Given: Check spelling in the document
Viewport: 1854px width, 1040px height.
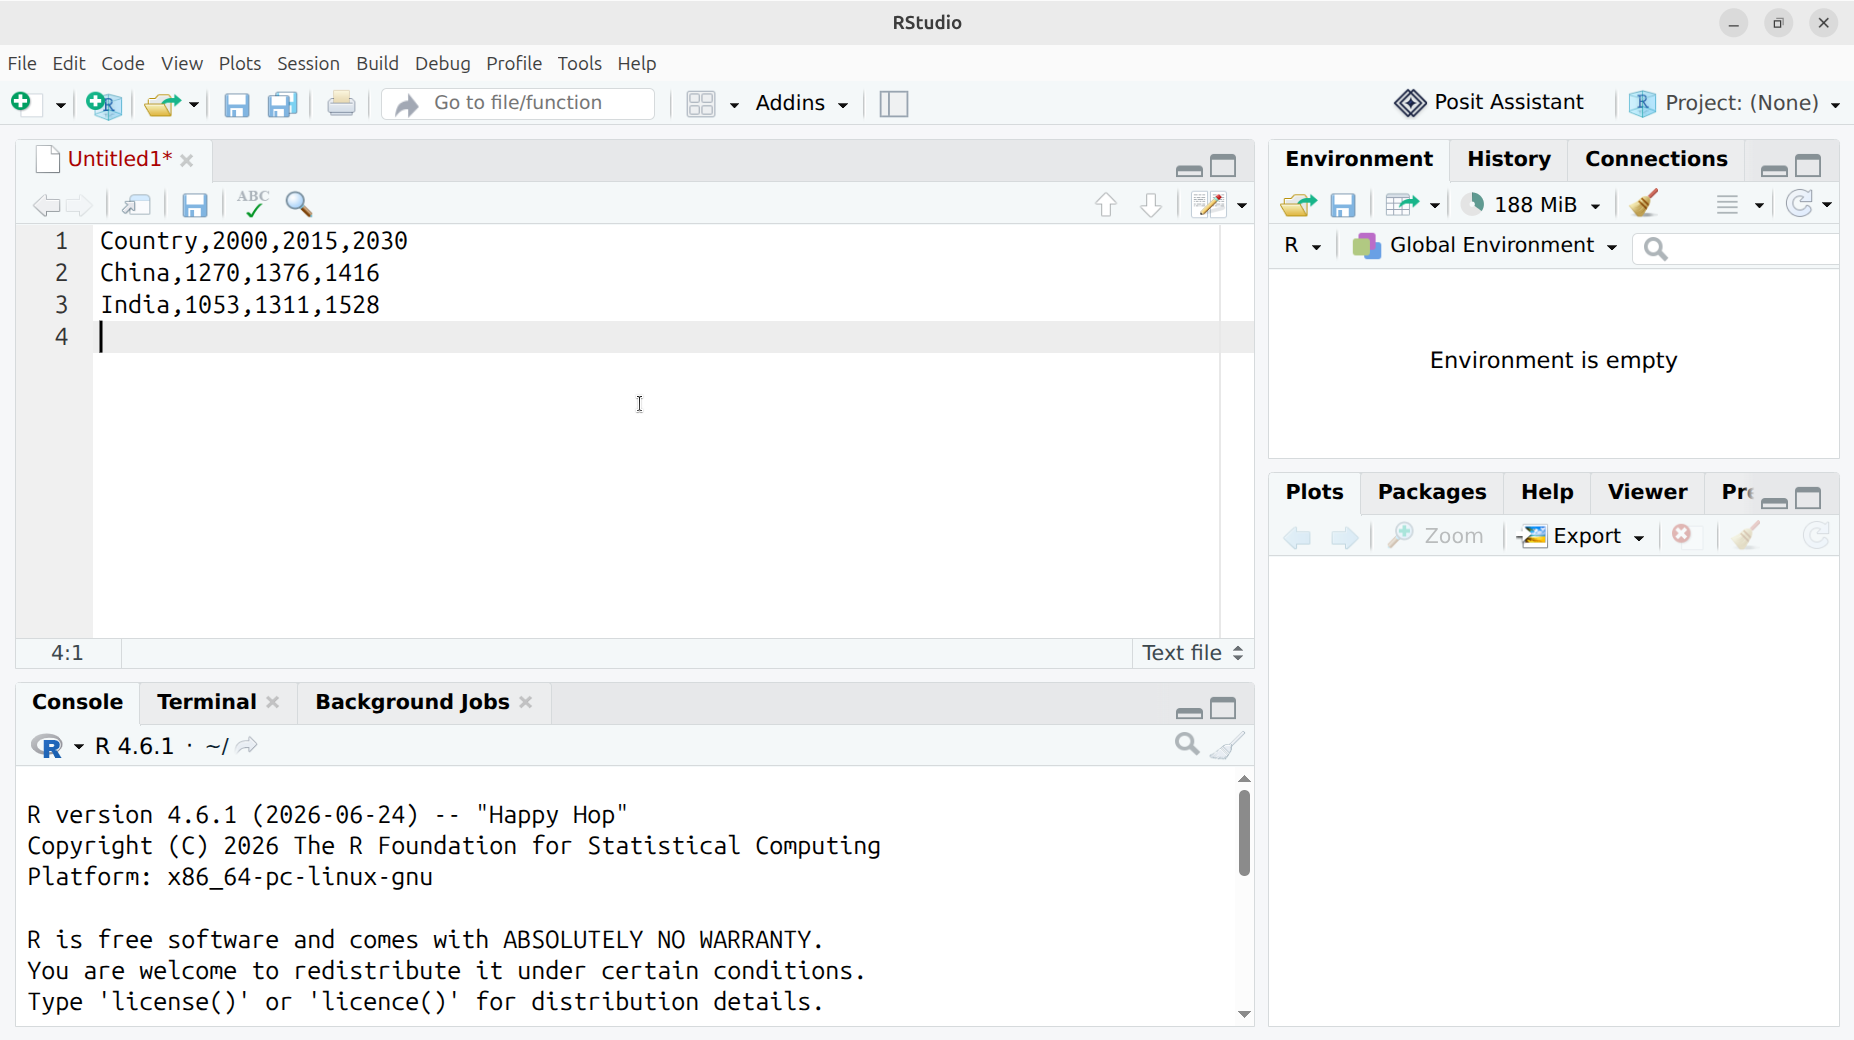Looking at the screenshot, I should coord(252,204).
